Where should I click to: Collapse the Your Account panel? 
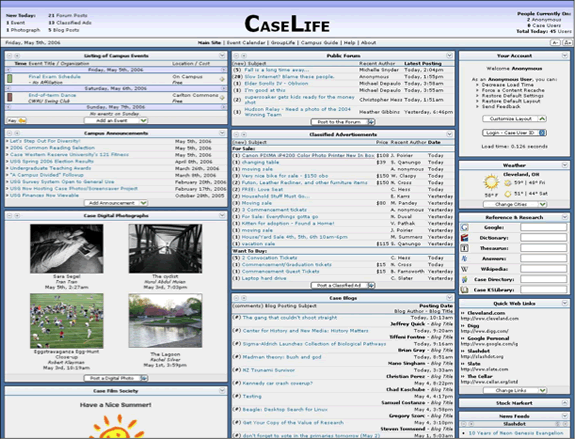565,55
